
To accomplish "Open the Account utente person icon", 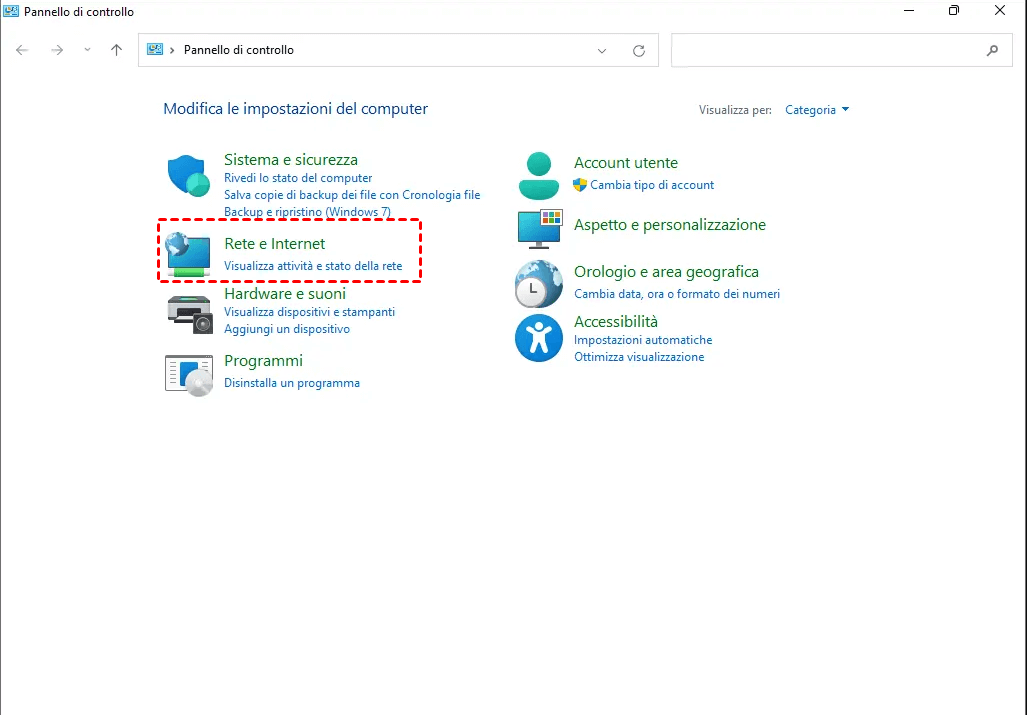I will click(538, 175).
